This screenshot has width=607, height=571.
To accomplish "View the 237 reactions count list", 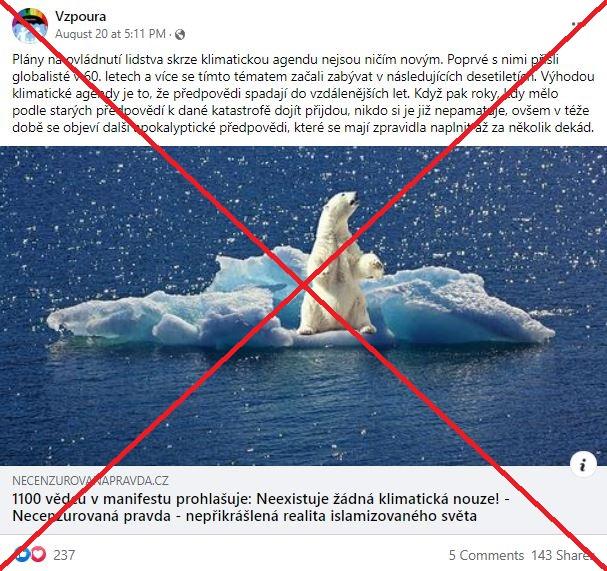I will (64, 555).
